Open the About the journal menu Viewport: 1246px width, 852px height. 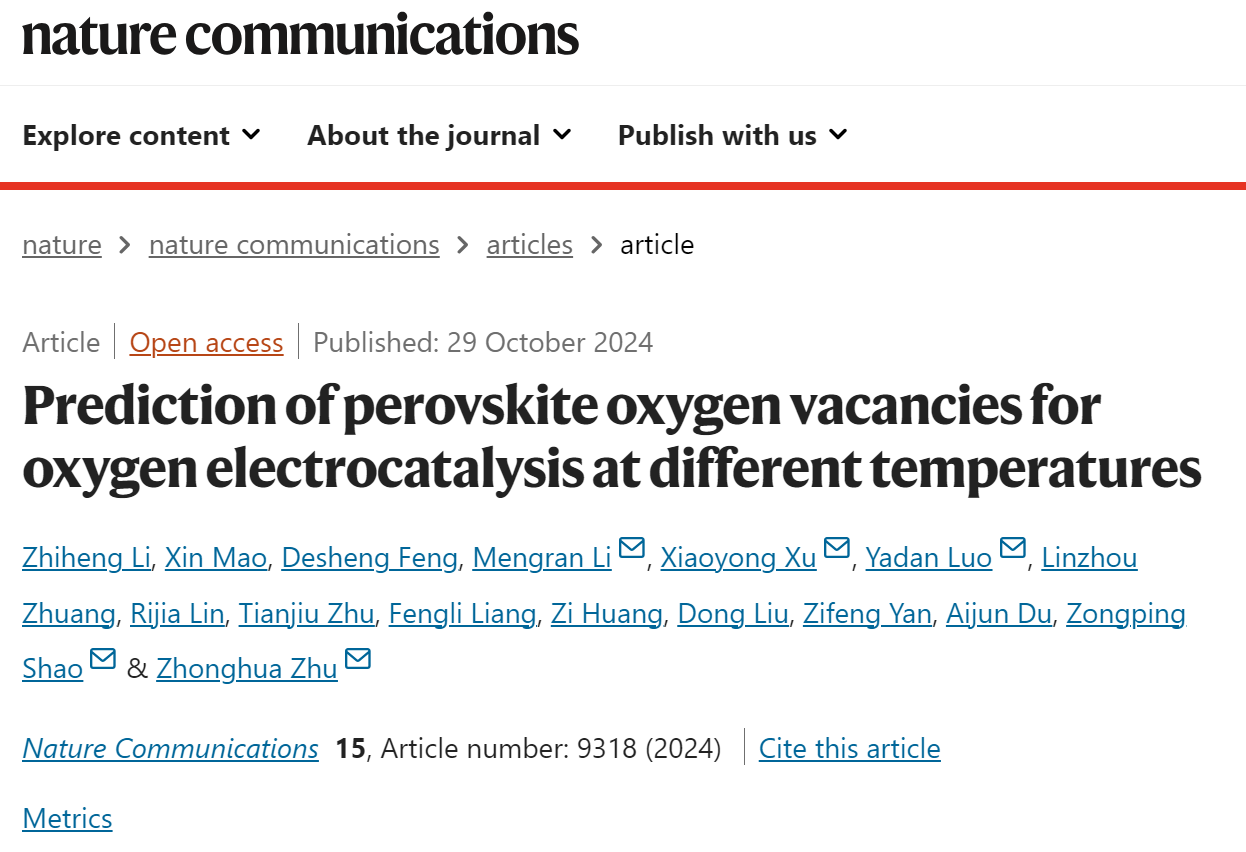click(439, 135)
